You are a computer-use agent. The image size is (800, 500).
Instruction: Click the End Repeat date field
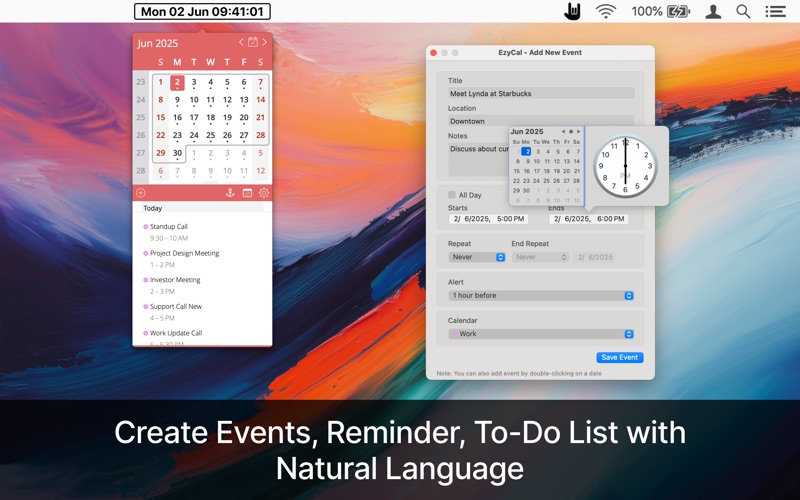tap(595, 257)
